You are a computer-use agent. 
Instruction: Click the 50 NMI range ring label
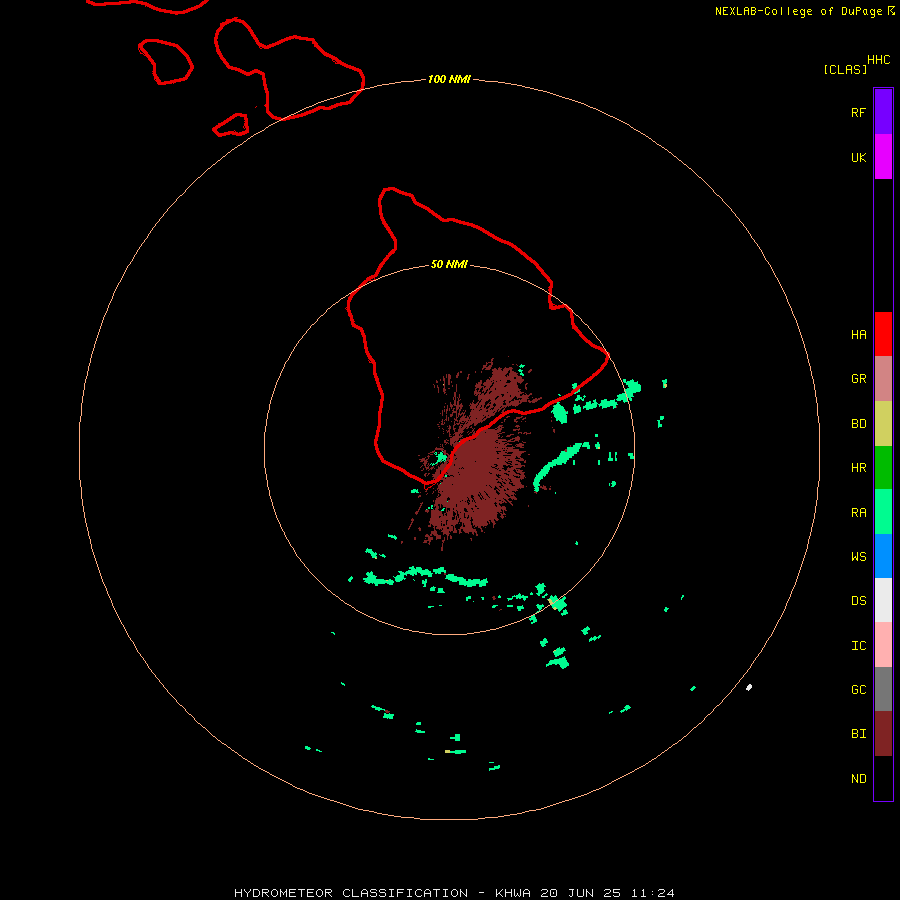click(449, 265)
